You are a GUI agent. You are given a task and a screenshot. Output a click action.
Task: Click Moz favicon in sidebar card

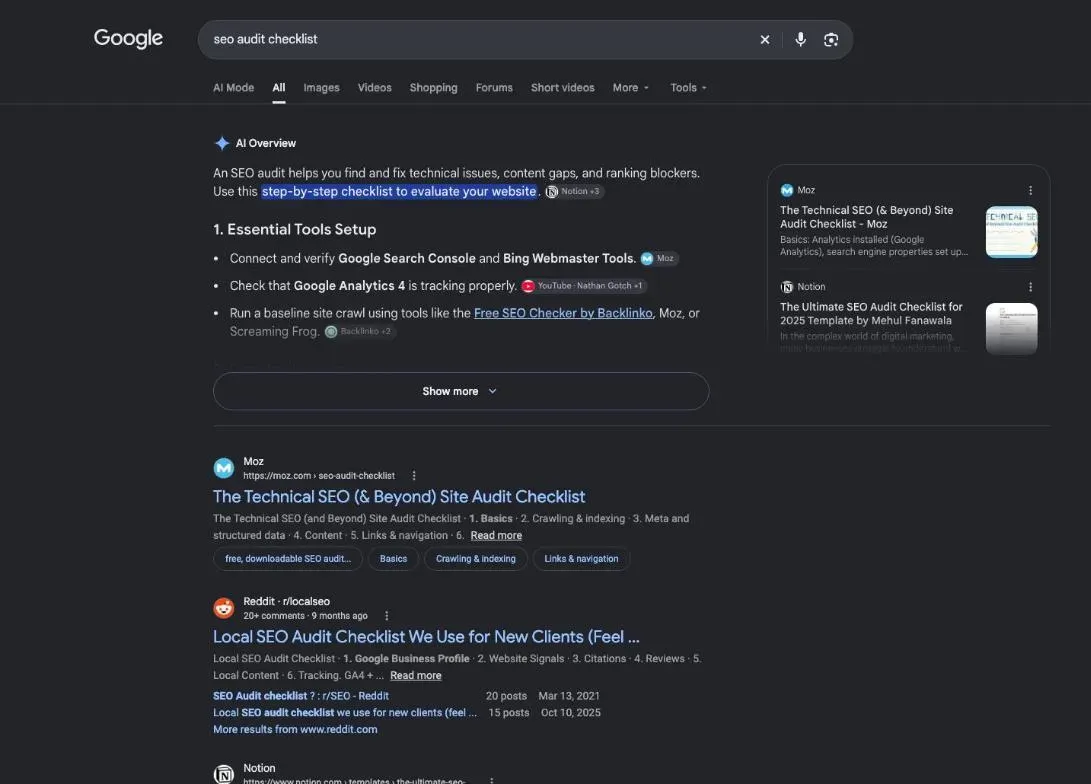(x=787, y=191)
